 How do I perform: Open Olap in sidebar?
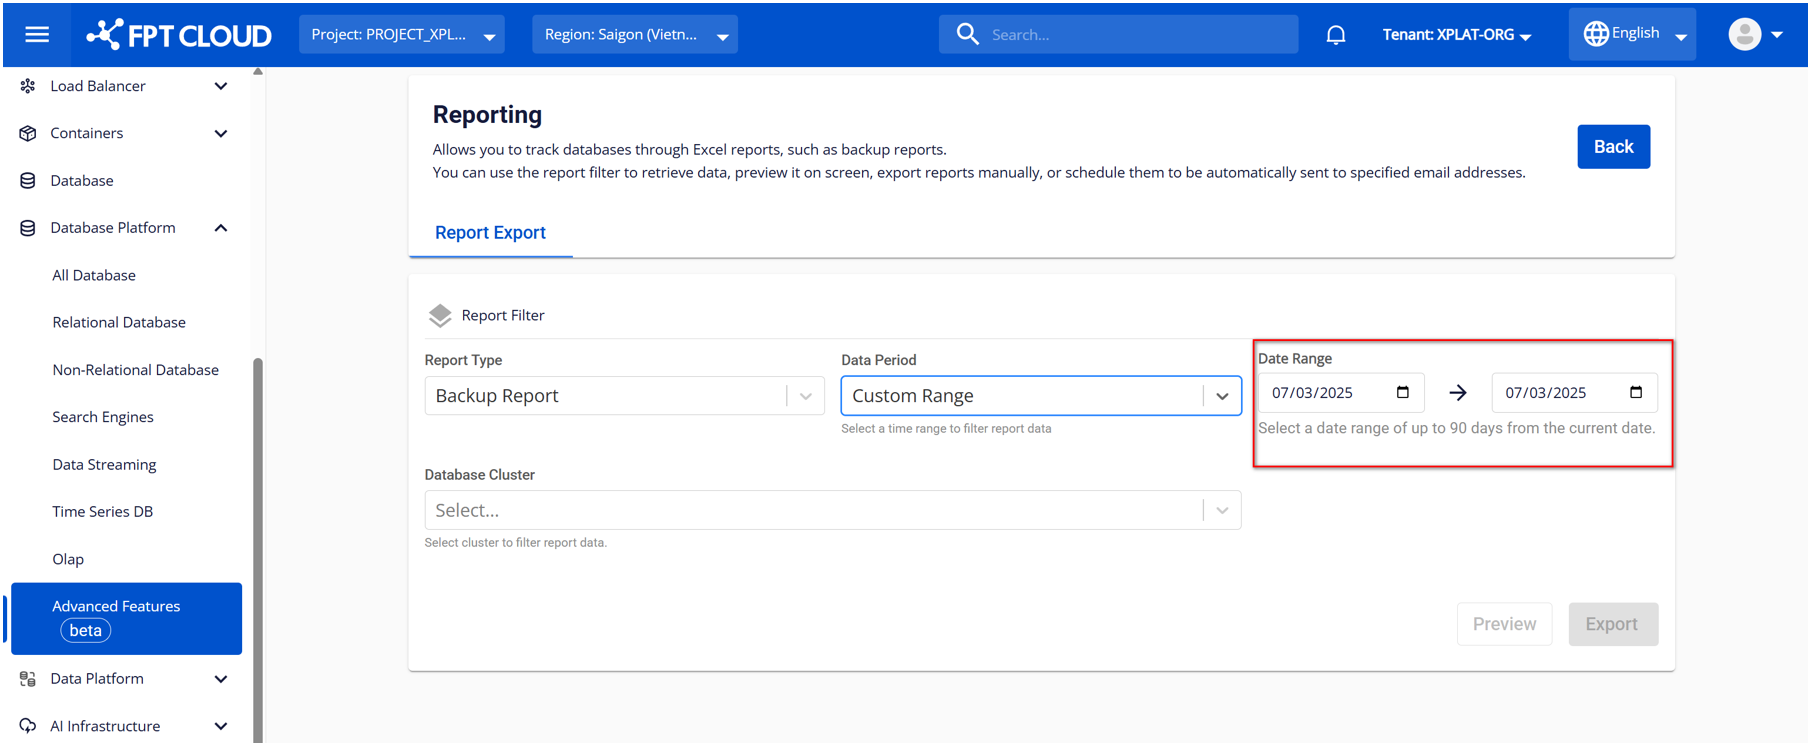68,559
